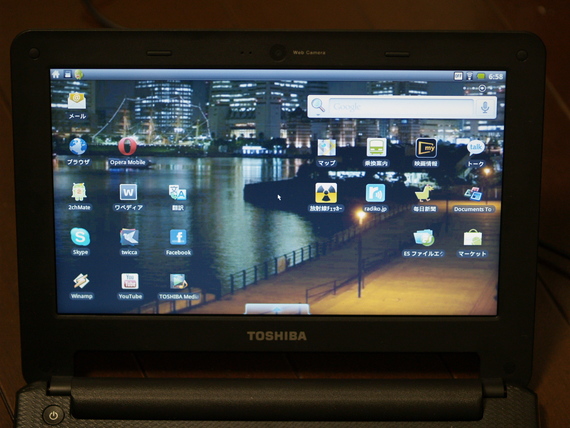The image size is (570, 428).
Task: Tap the Home icon in status bar
Action: click(56, 74)
